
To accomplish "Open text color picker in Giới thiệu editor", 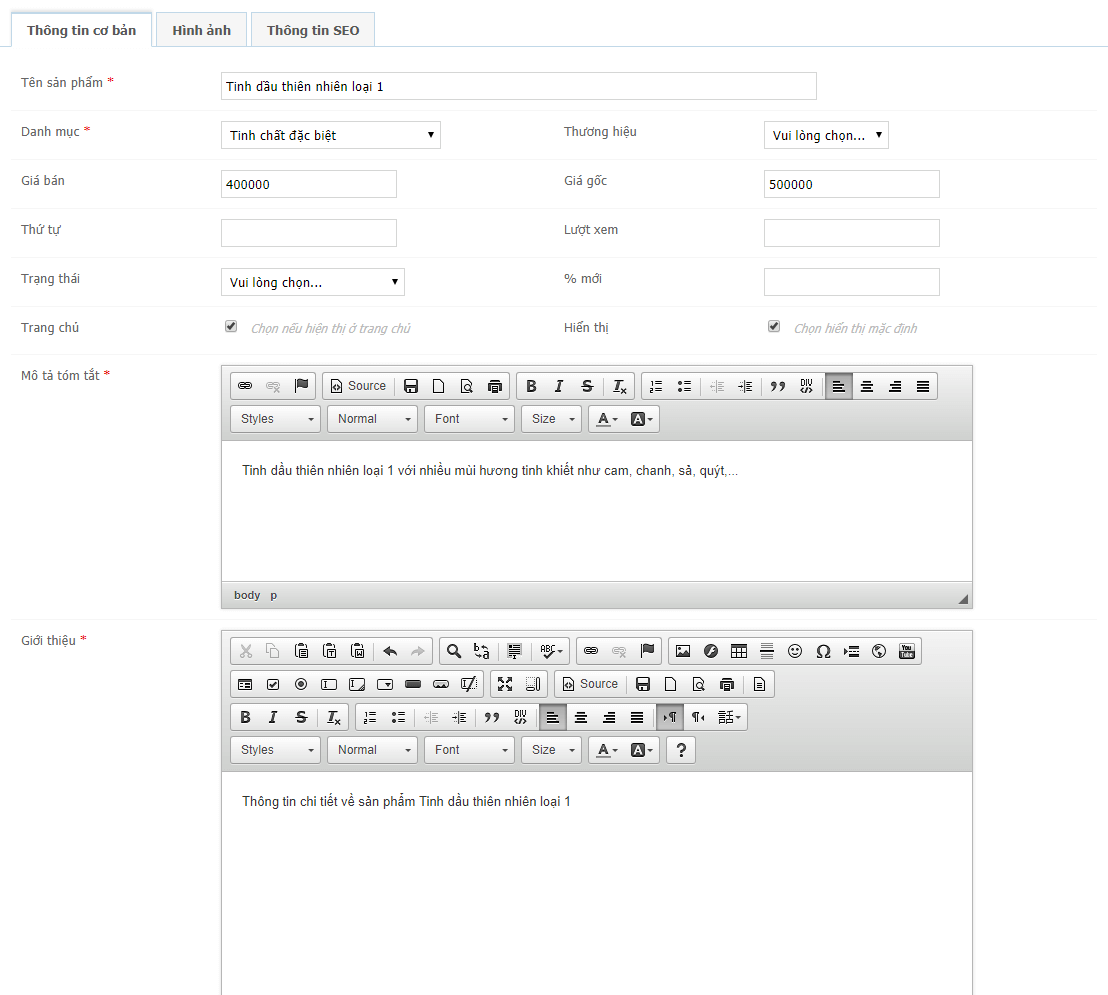I will point(607,750).
